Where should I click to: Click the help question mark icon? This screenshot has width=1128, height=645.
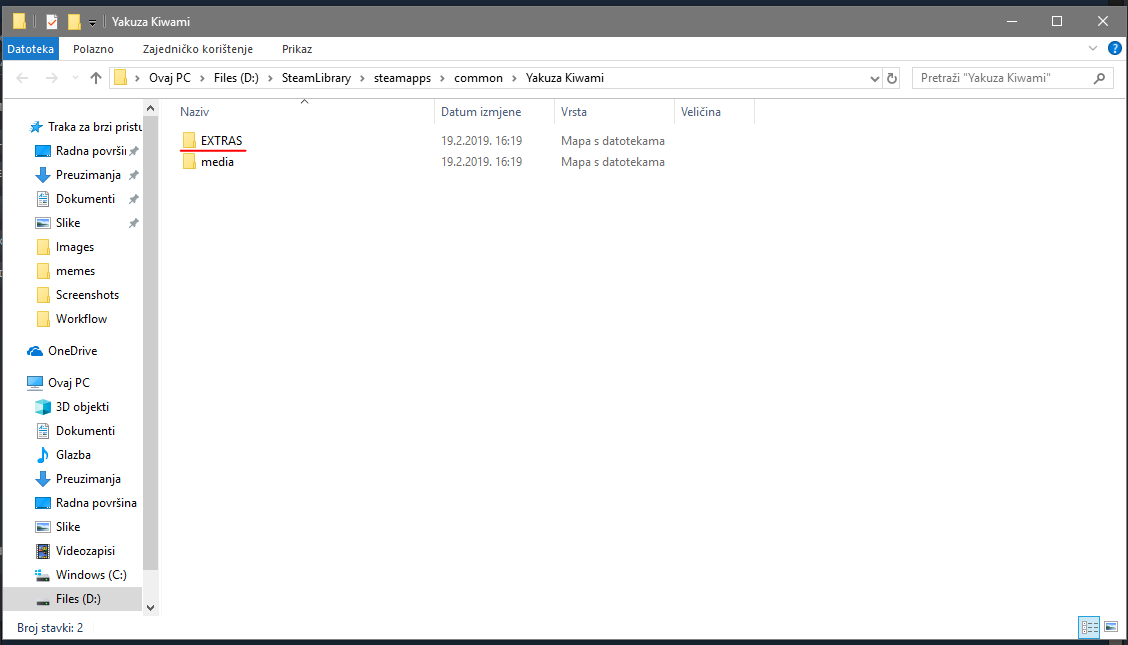coord(1114,48)
